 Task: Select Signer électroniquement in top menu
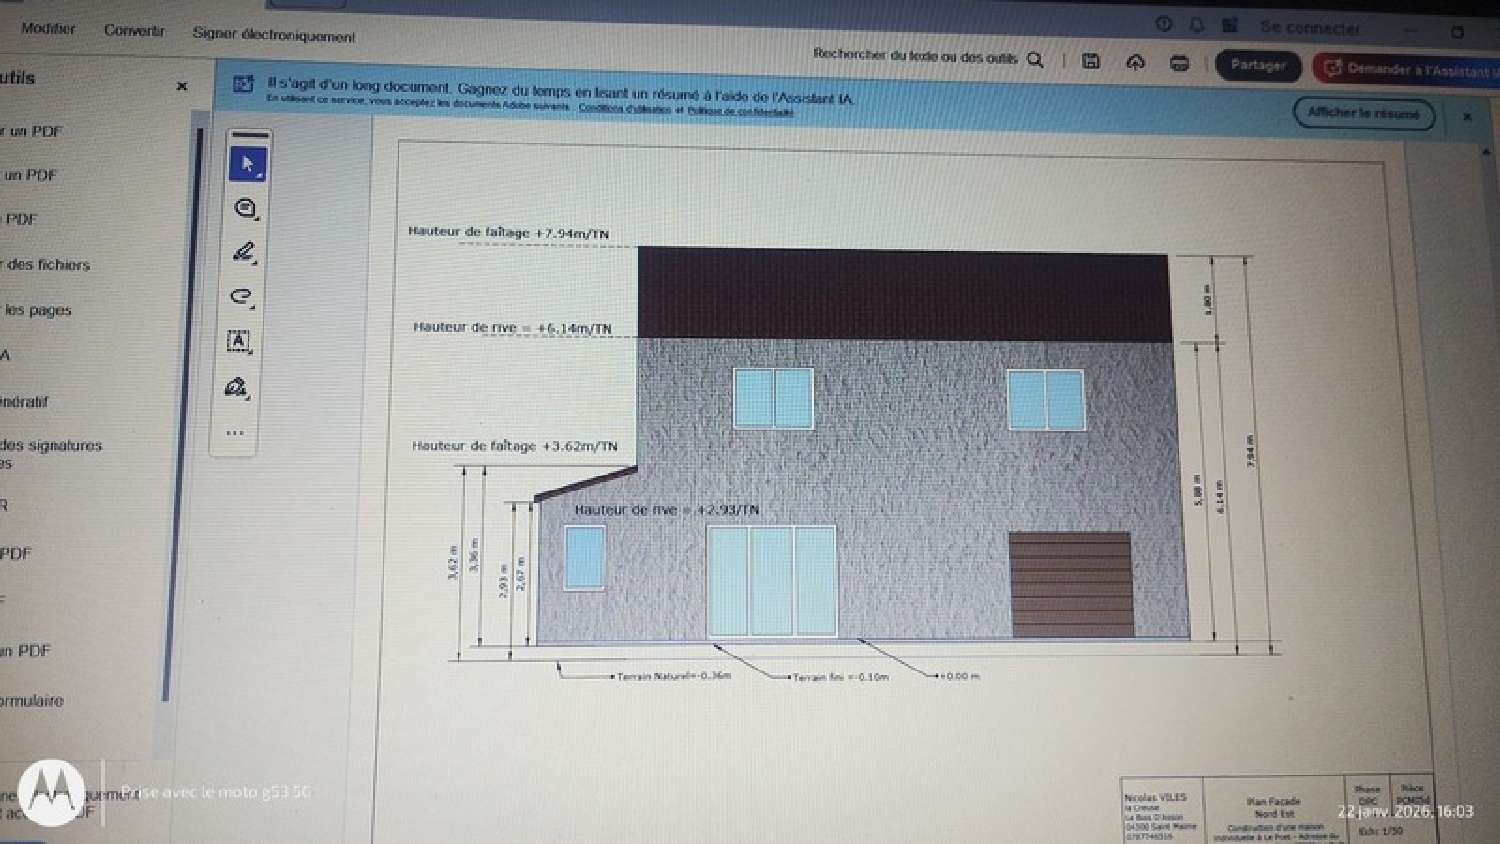click(x=273, y=35)
